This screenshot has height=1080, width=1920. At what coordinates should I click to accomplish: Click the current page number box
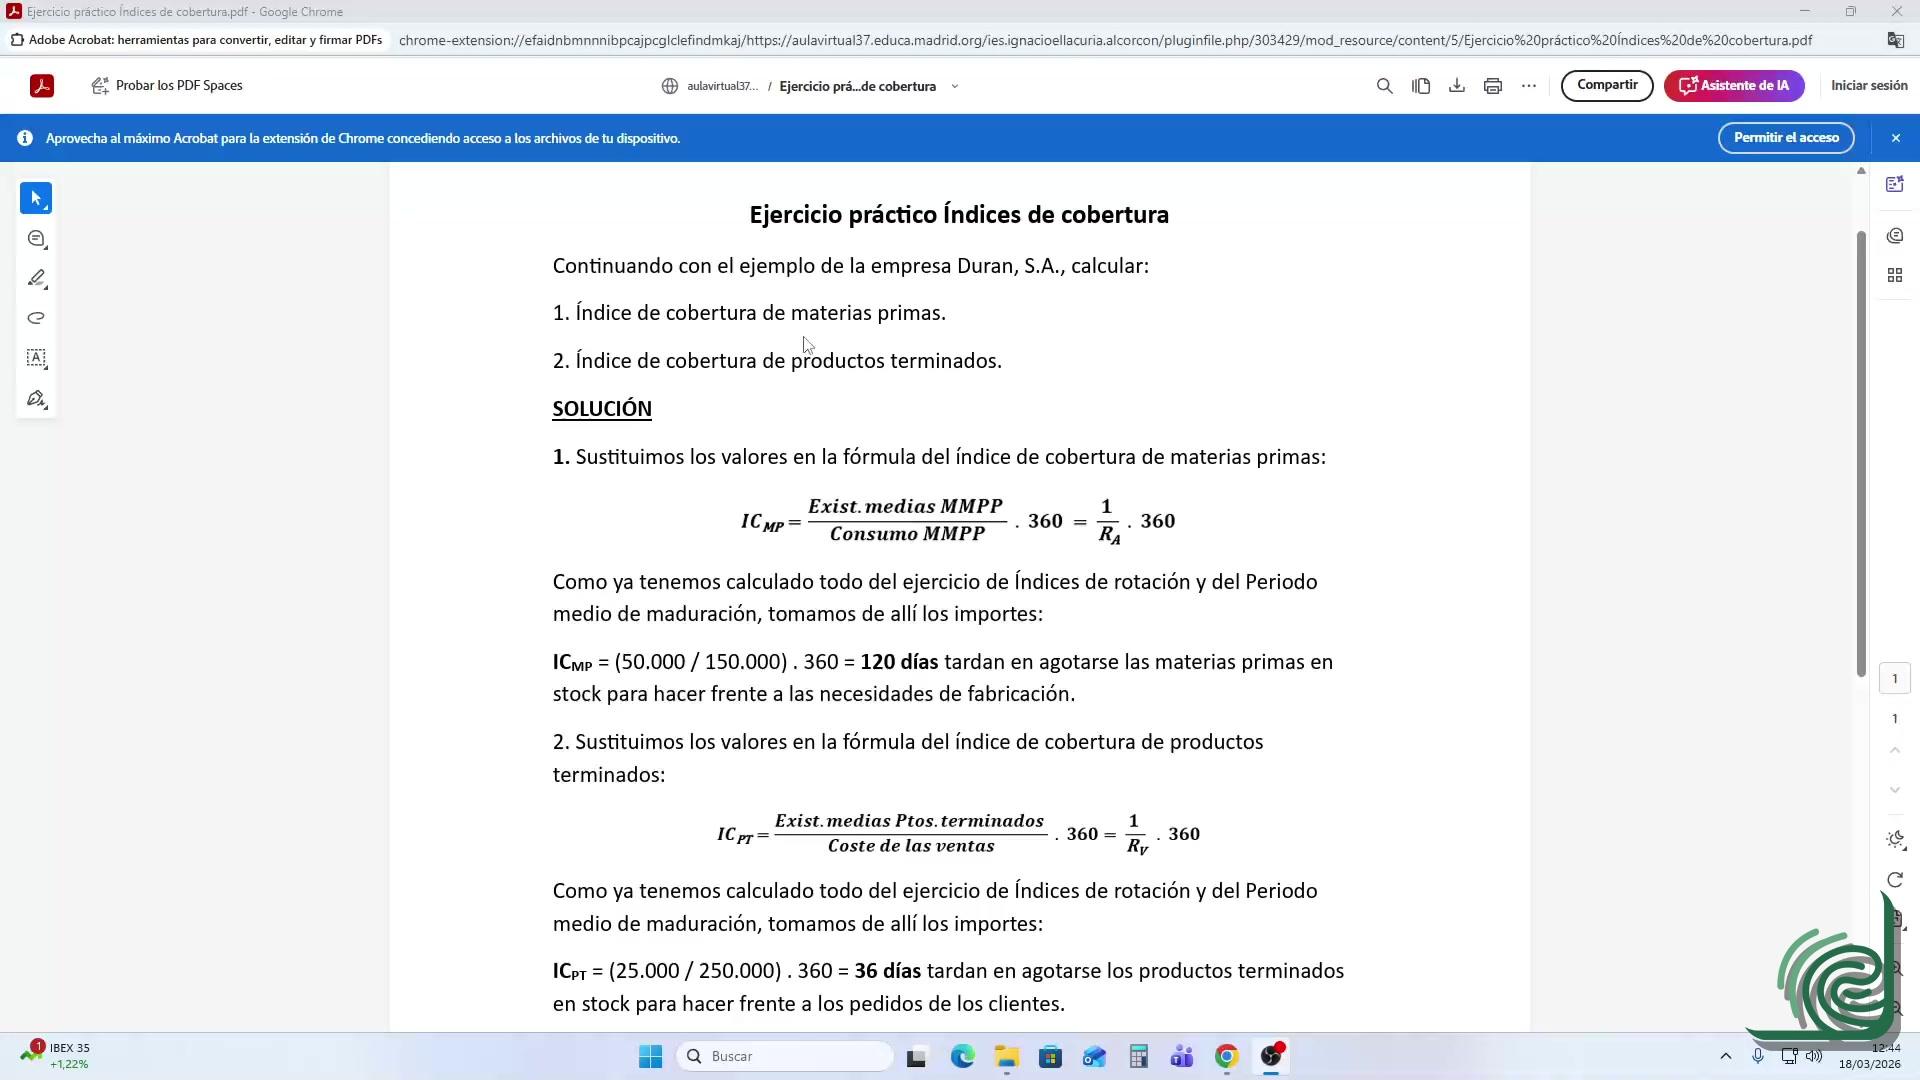pos(1894,679)
